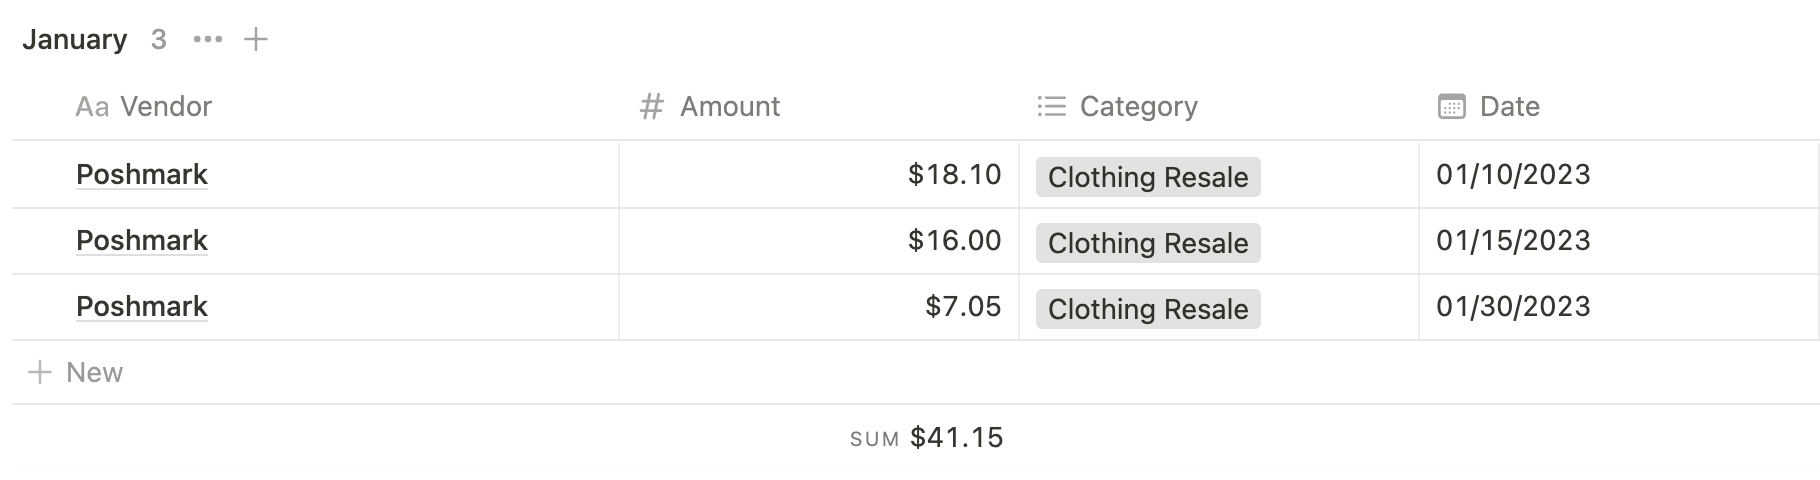Click the plus icon in New row

[x=40, y=373]
